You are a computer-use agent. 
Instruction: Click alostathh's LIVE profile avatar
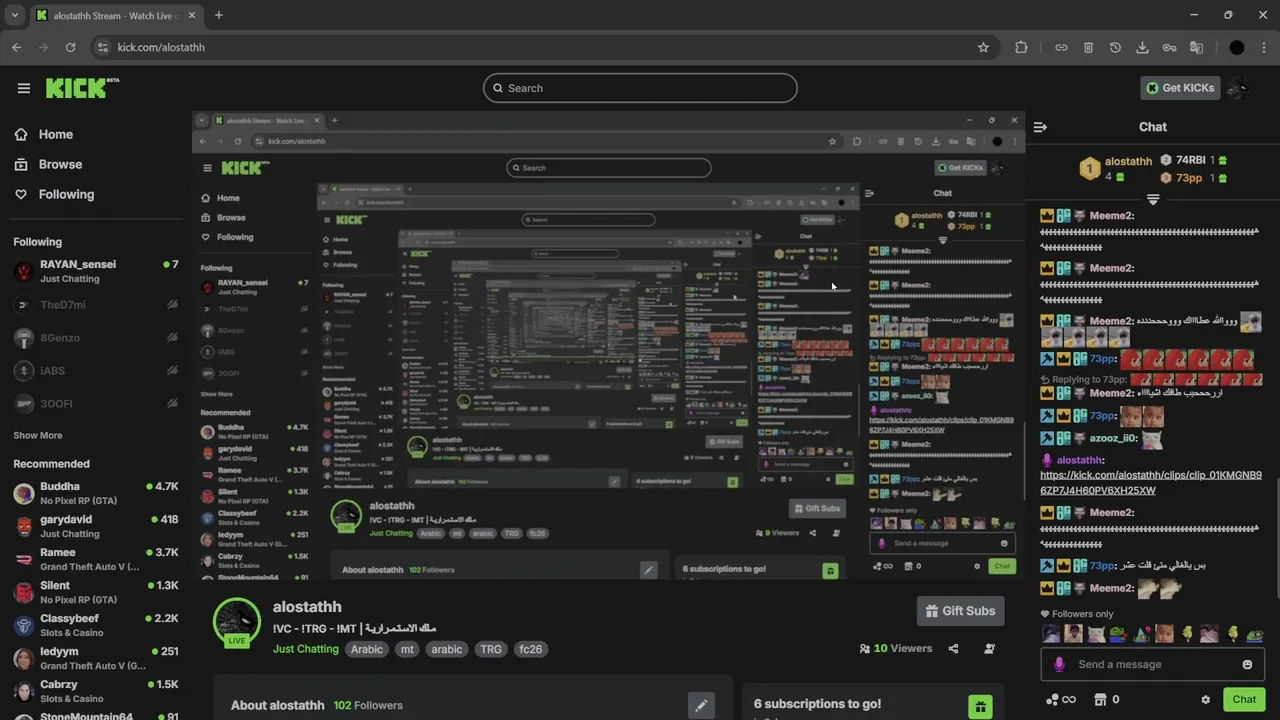[x=237, y=622]
